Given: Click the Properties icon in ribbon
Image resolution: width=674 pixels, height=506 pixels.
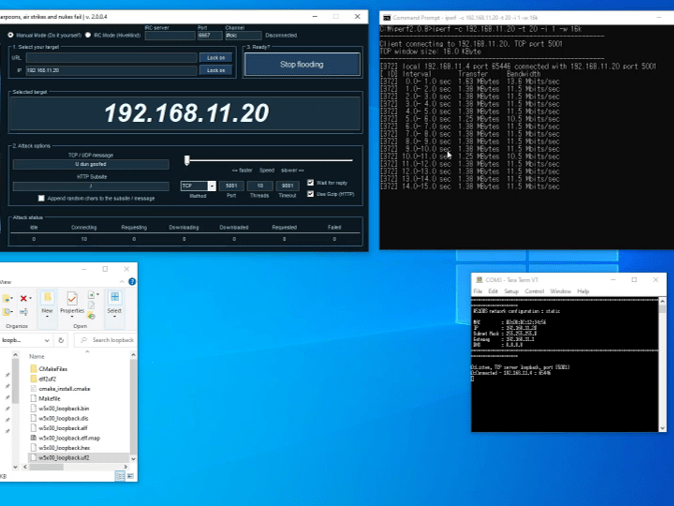Looking at the screenshot, I should (72, 298).
